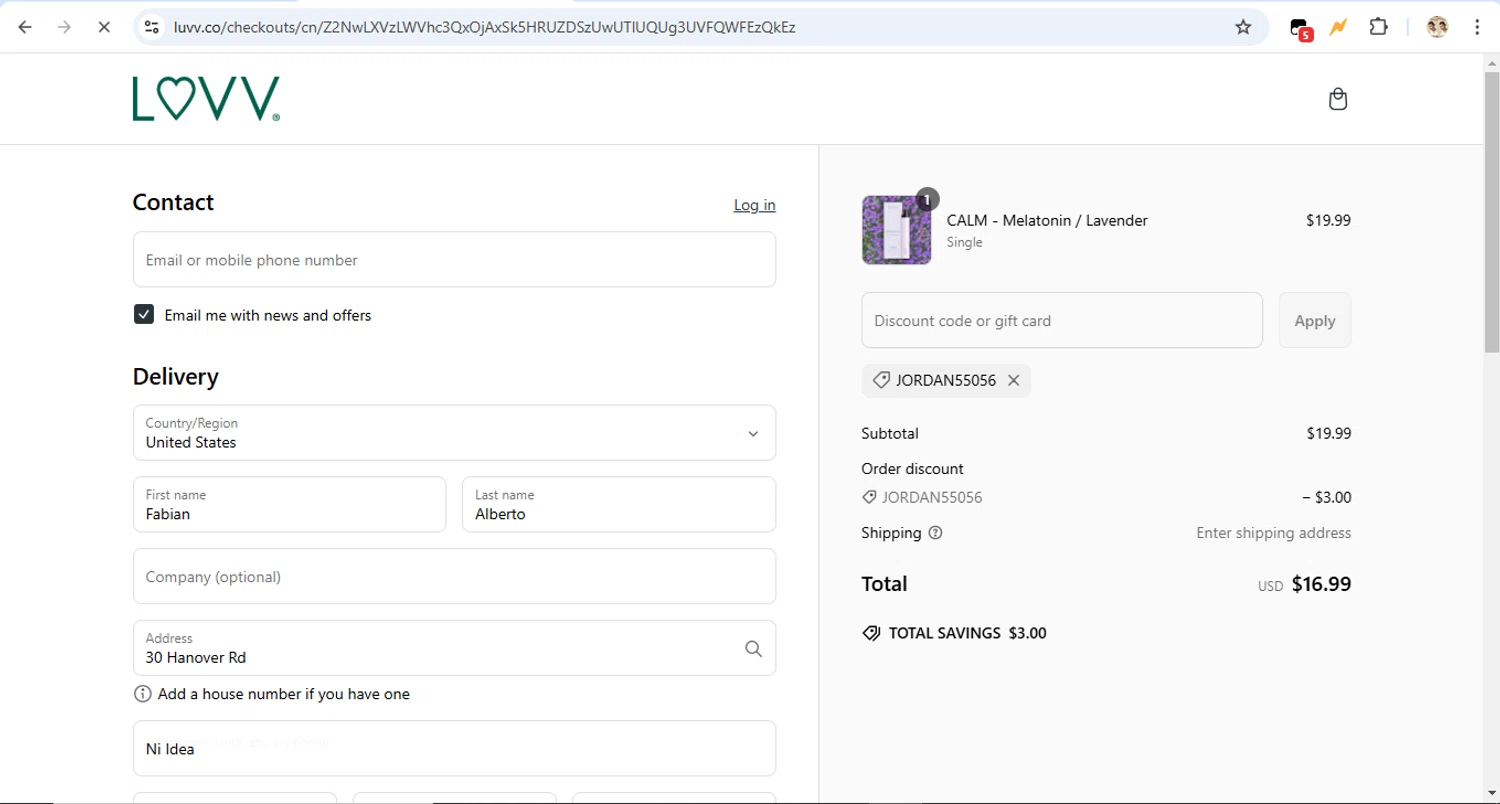Click the Add a house number hint text
Image resolution: width=1500 pixels, height=804 pixels.
284,694
